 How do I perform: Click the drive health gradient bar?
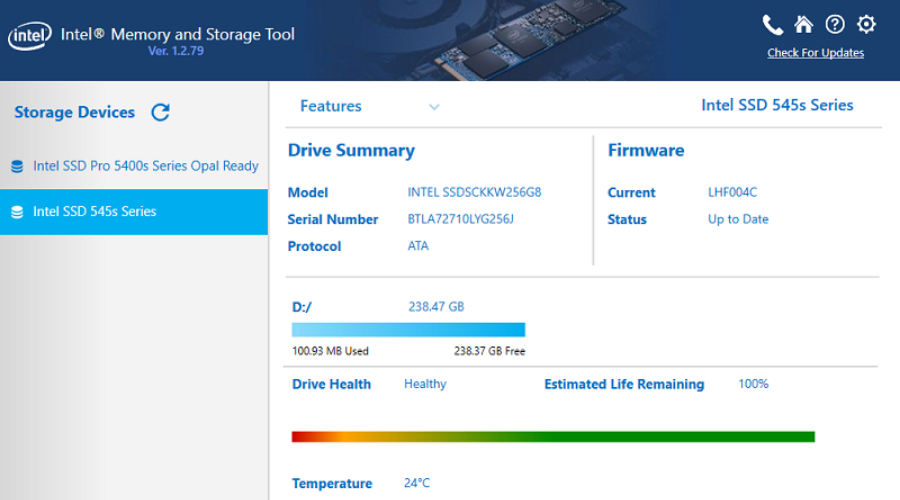553,437
